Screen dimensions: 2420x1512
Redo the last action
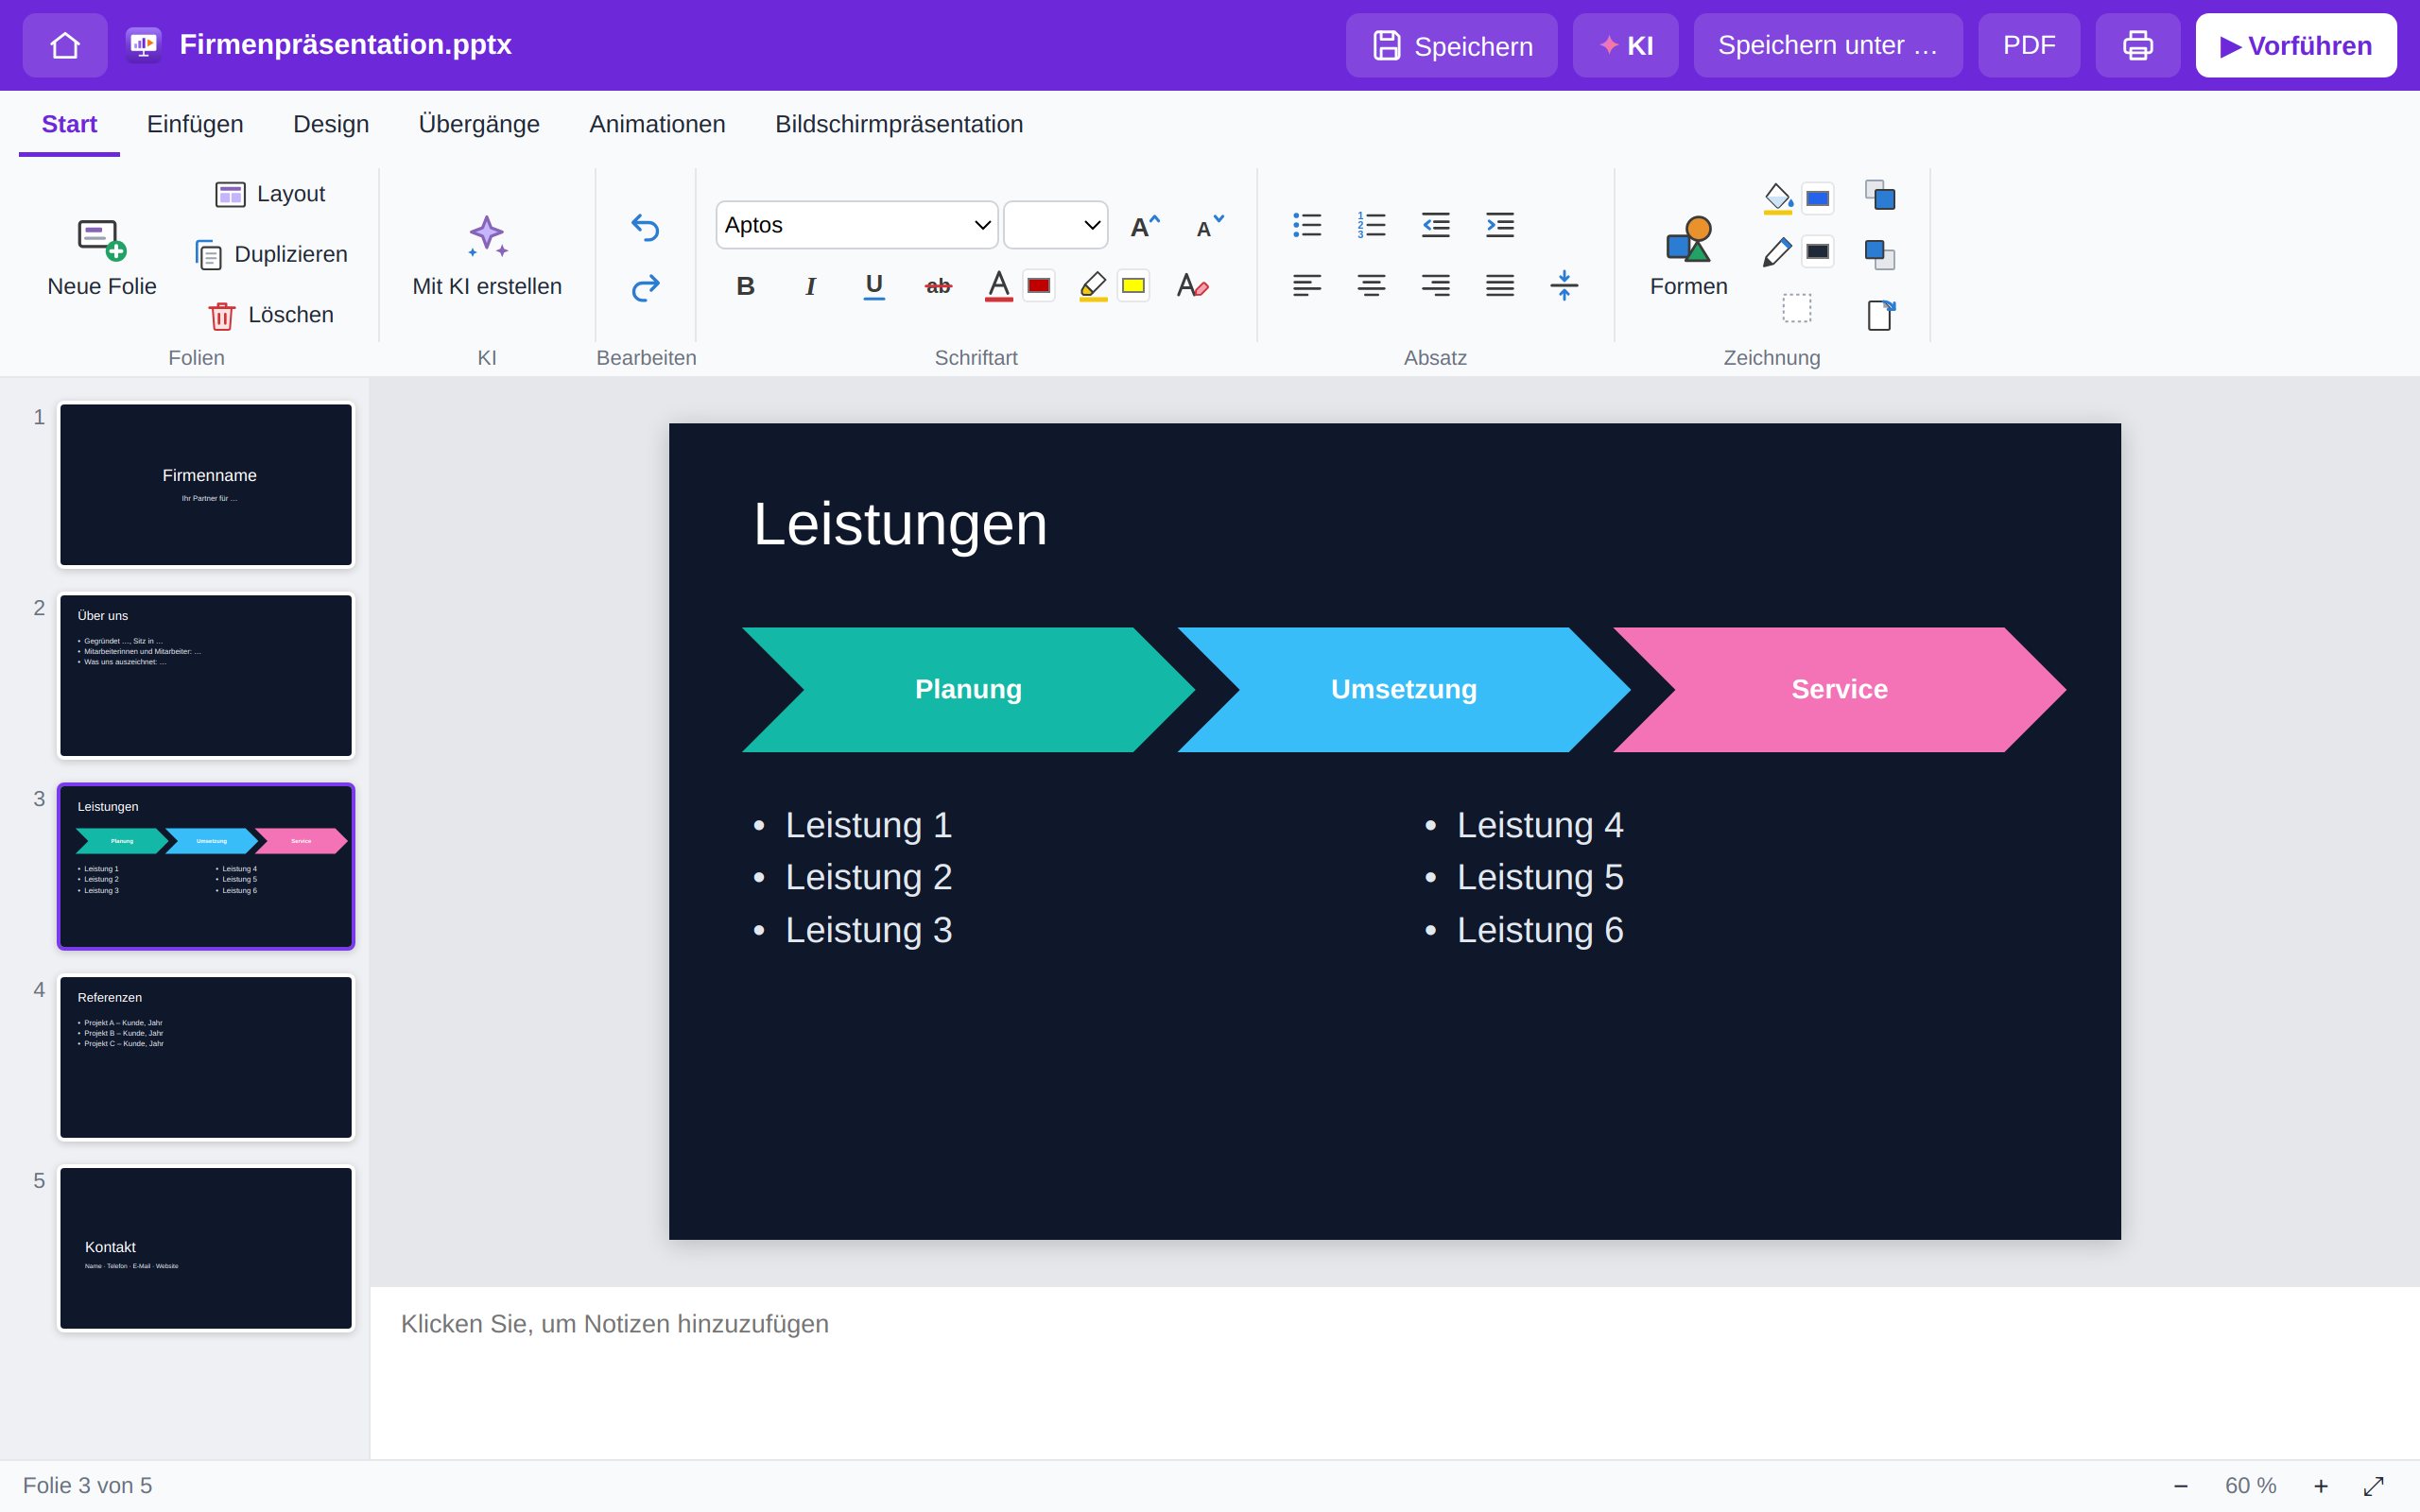click(646, 288)
